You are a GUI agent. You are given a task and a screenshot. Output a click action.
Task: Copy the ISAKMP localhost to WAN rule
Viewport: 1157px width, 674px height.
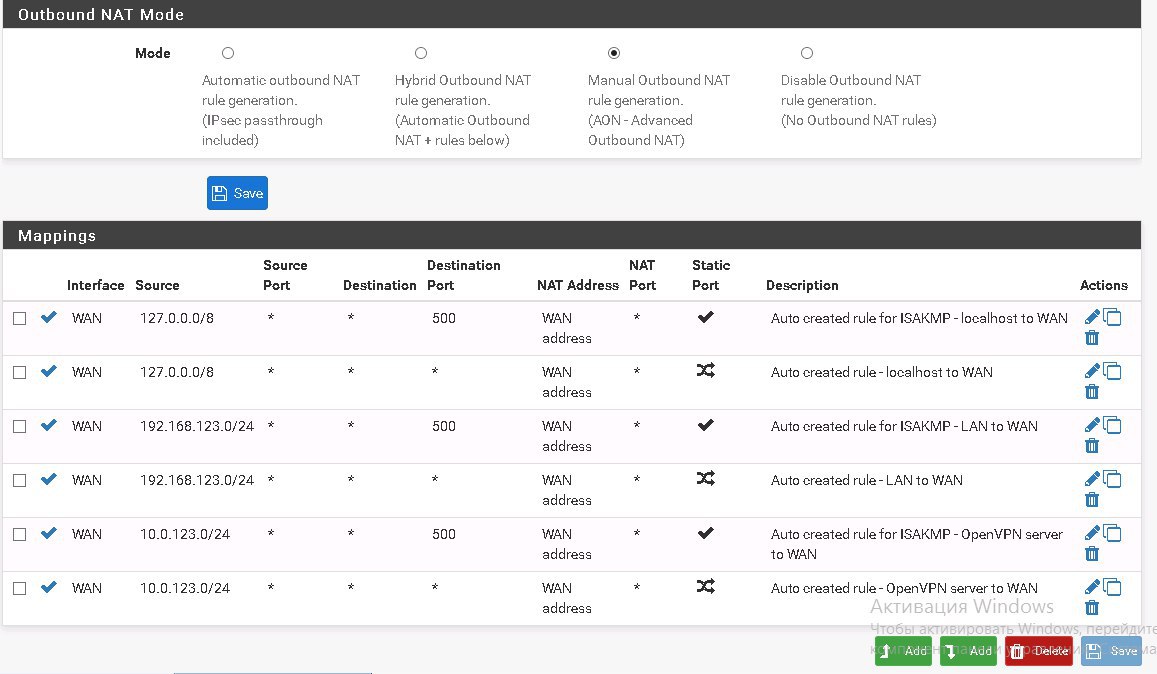[1113, 317]
